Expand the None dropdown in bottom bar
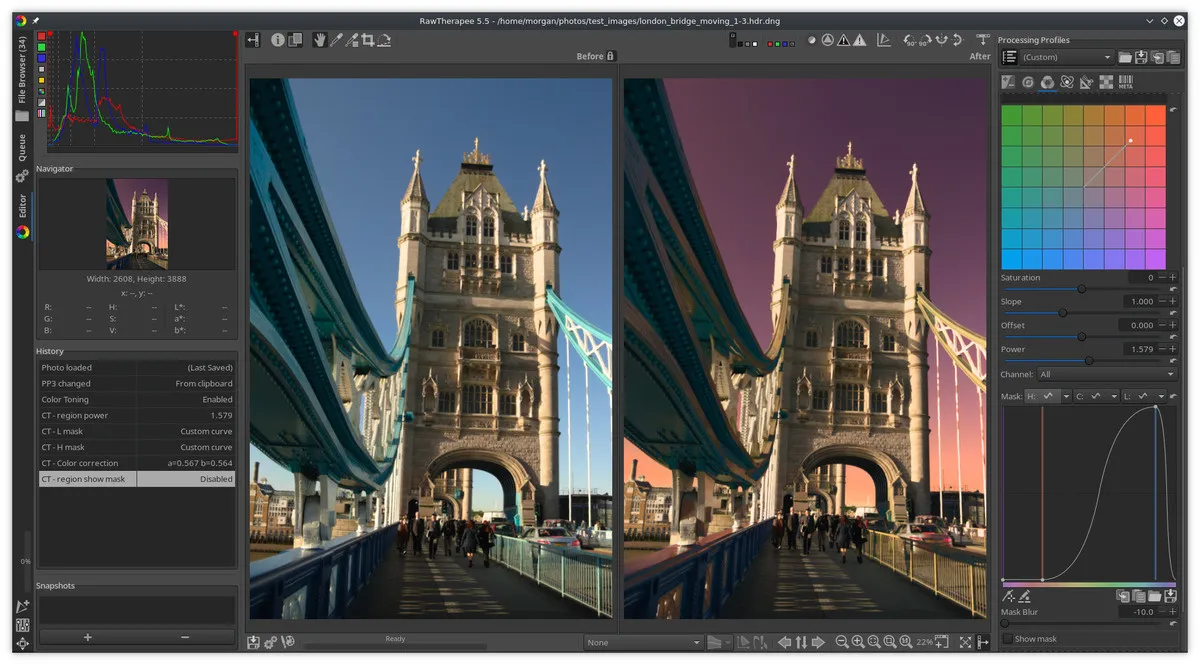The width and height of the screenshot is (1200, 665). coord(643,642)
